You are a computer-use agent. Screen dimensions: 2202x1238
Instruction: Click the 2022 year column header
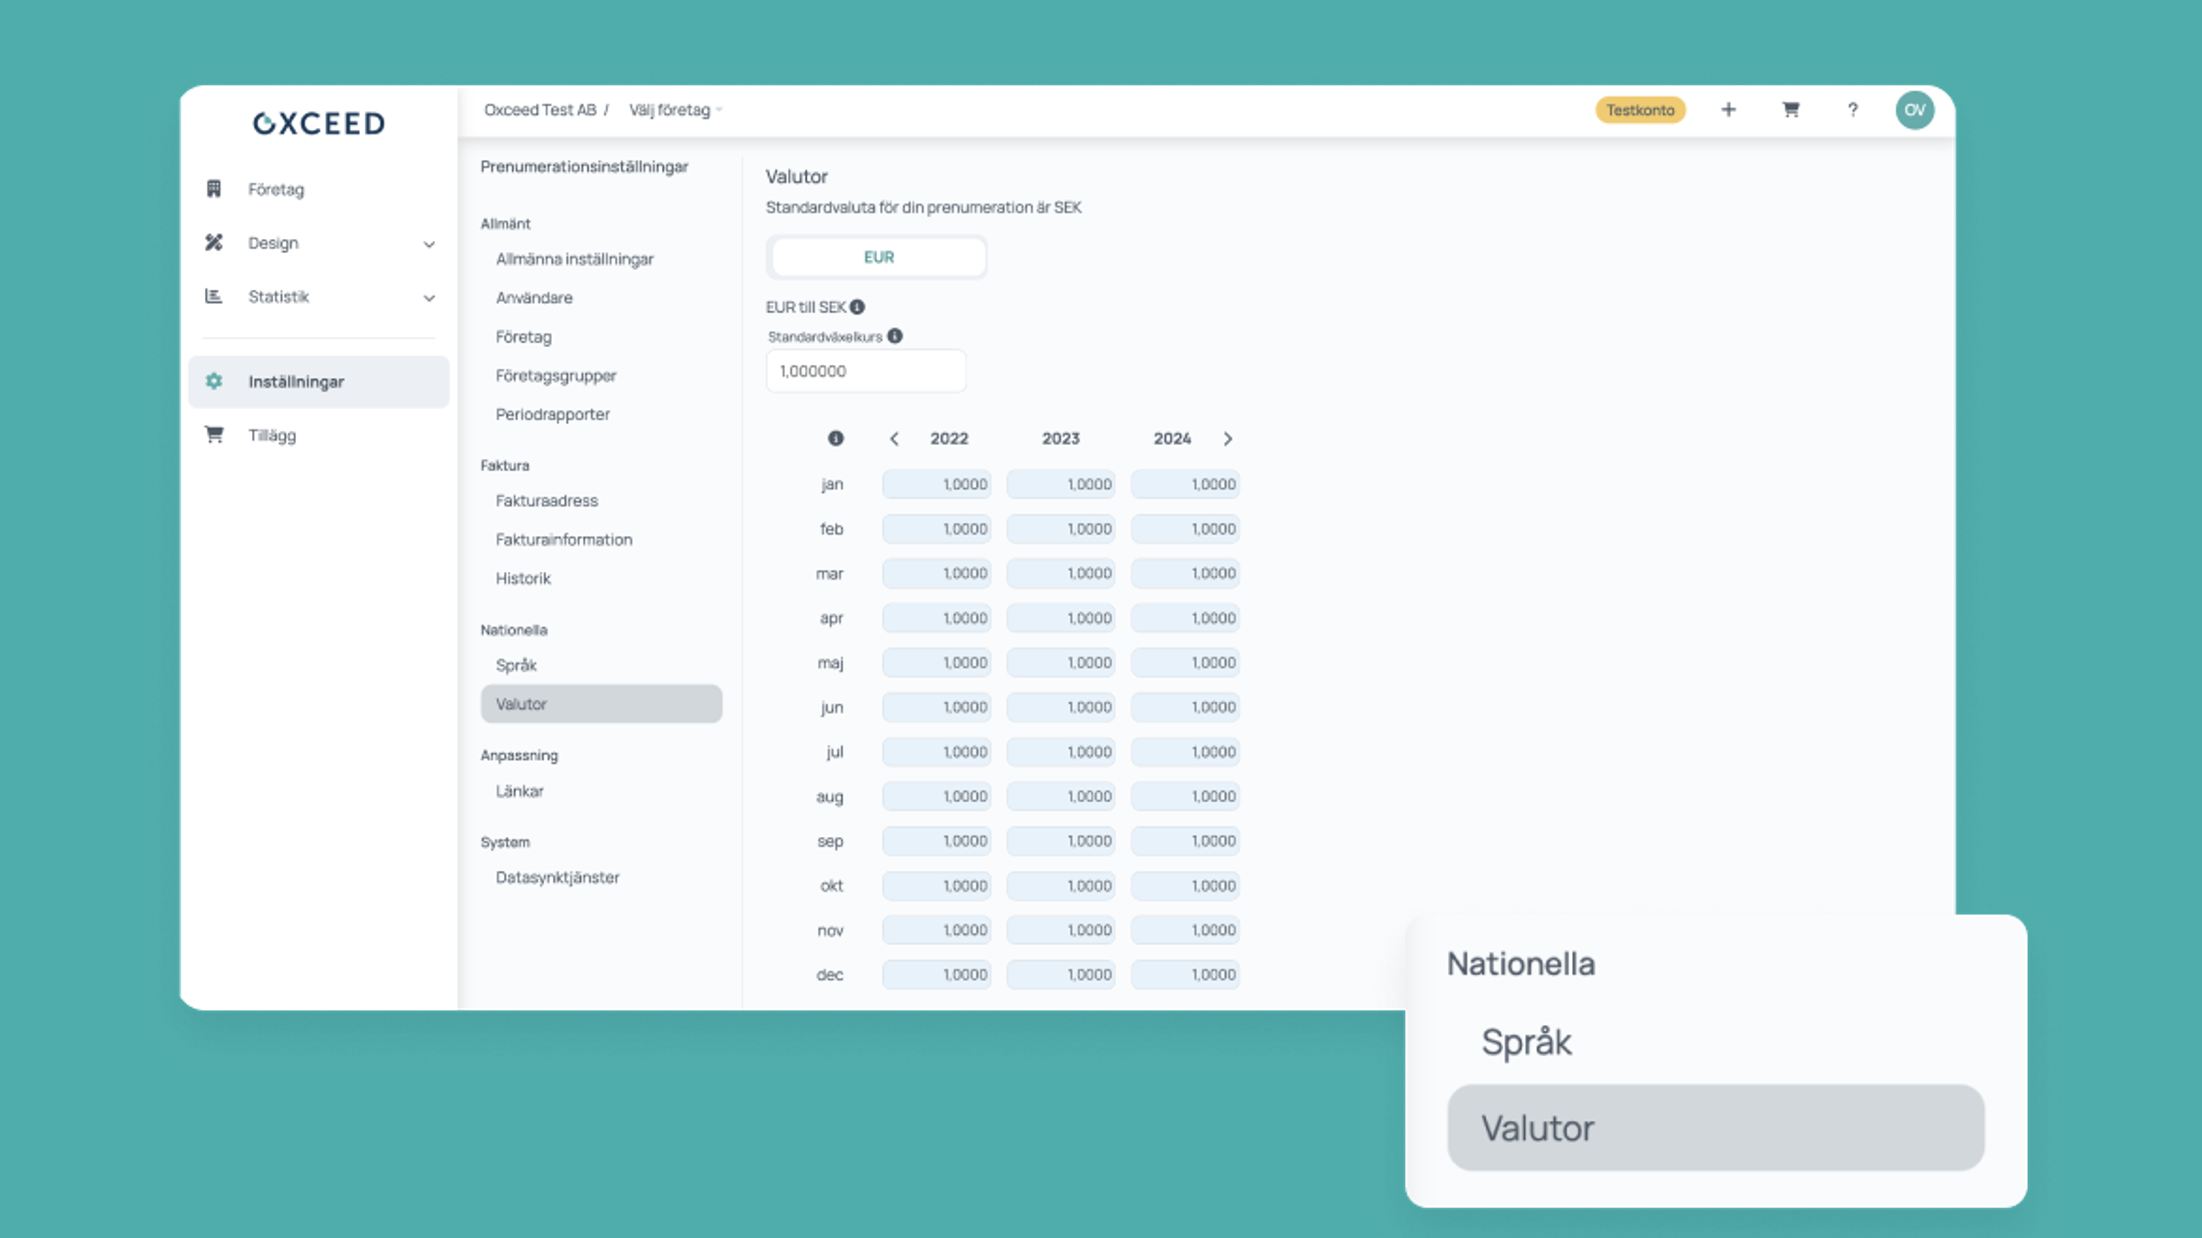coord(949,439)
